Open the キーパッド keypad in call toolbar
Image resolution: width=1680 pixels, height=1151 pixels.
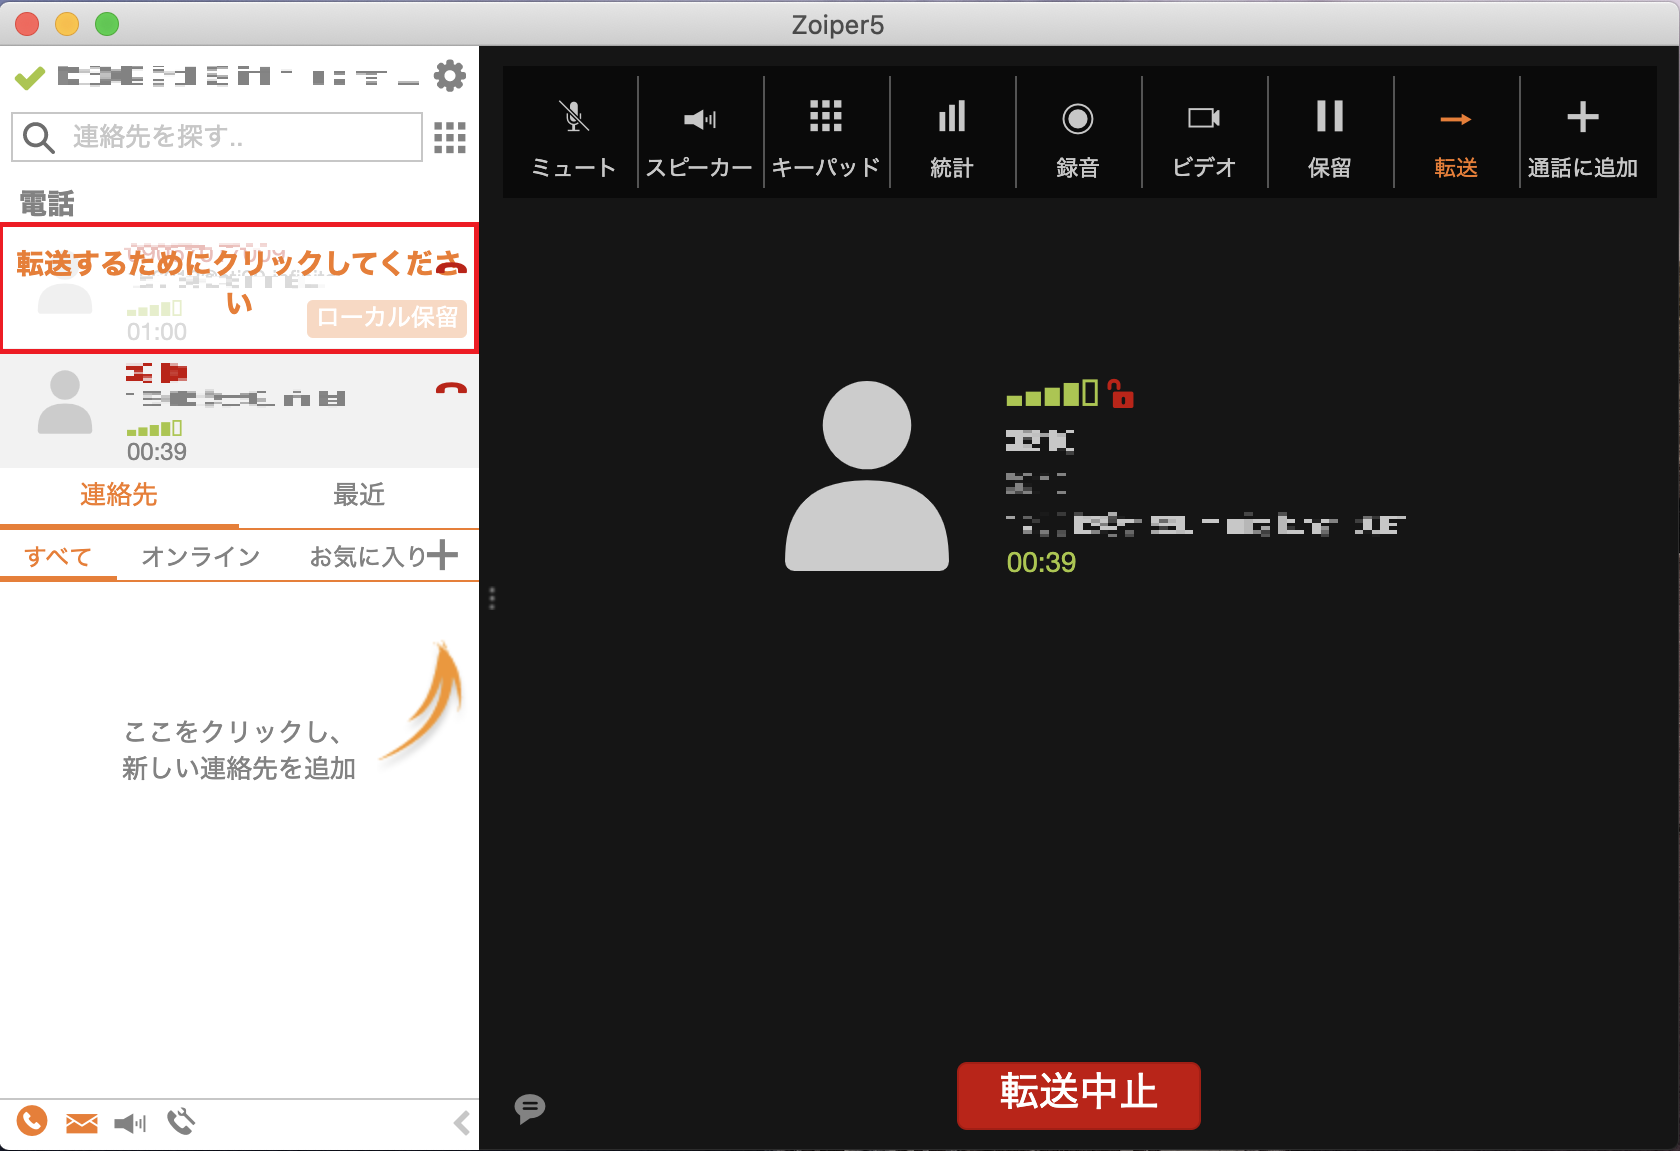(x=826, y=132)
